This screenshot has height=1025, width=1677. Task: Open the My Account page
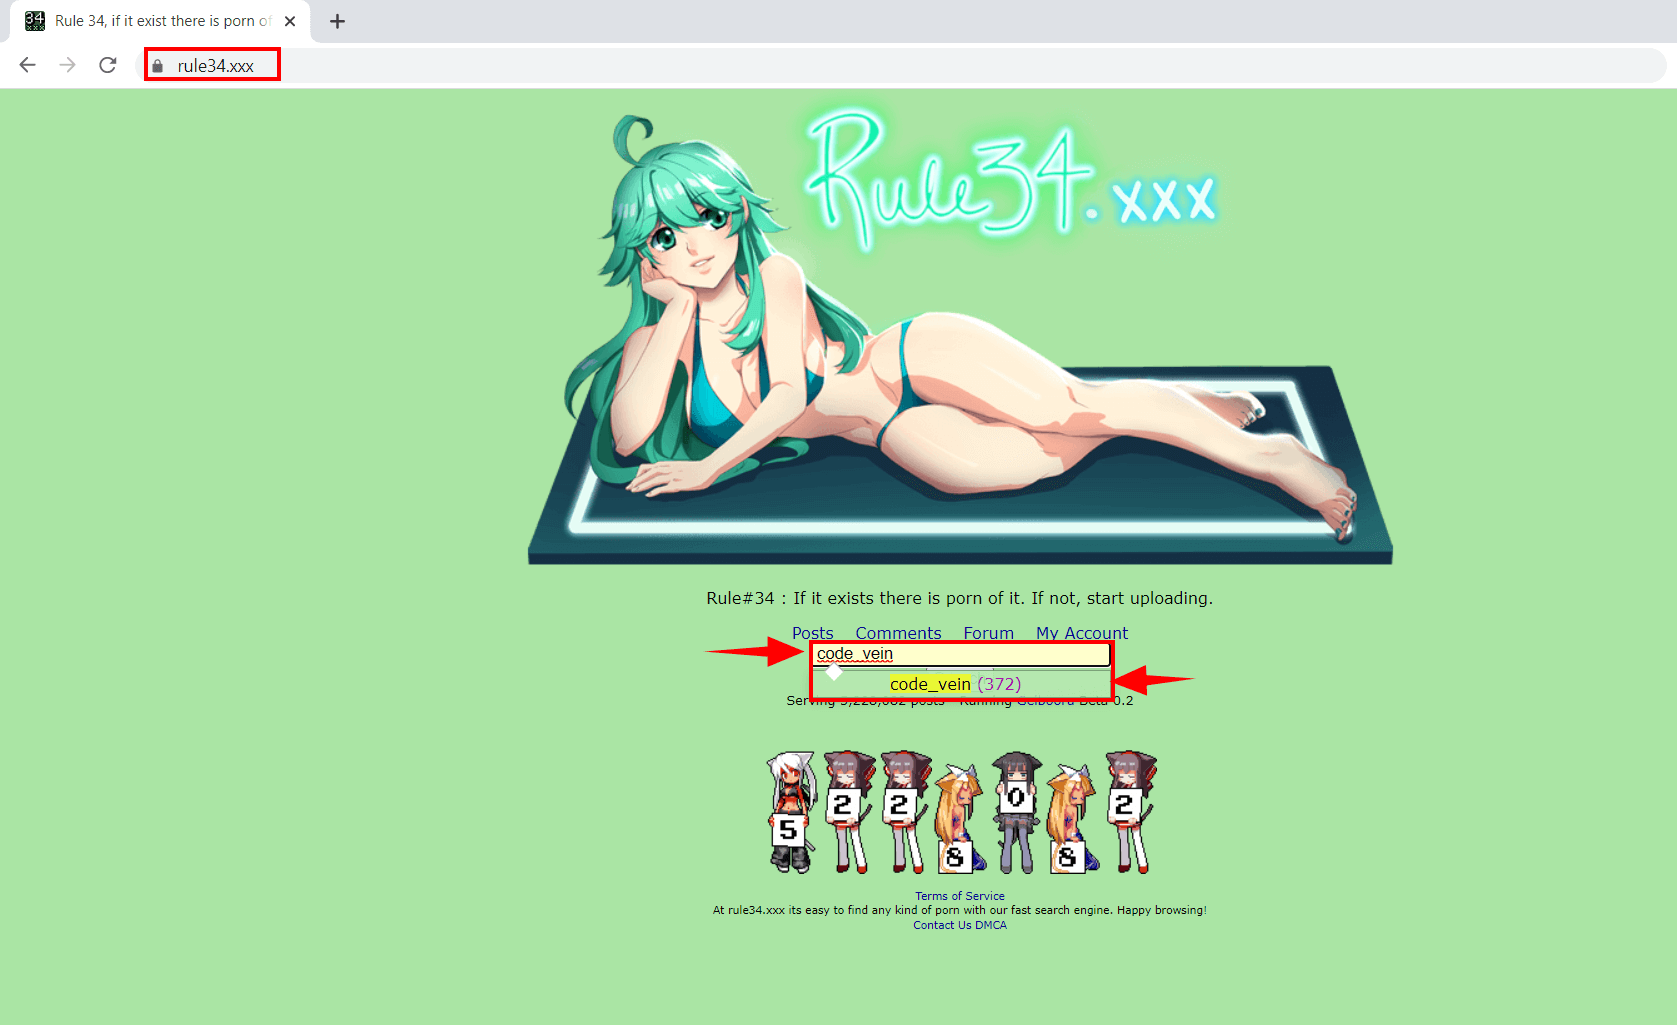coord(1081,633)
